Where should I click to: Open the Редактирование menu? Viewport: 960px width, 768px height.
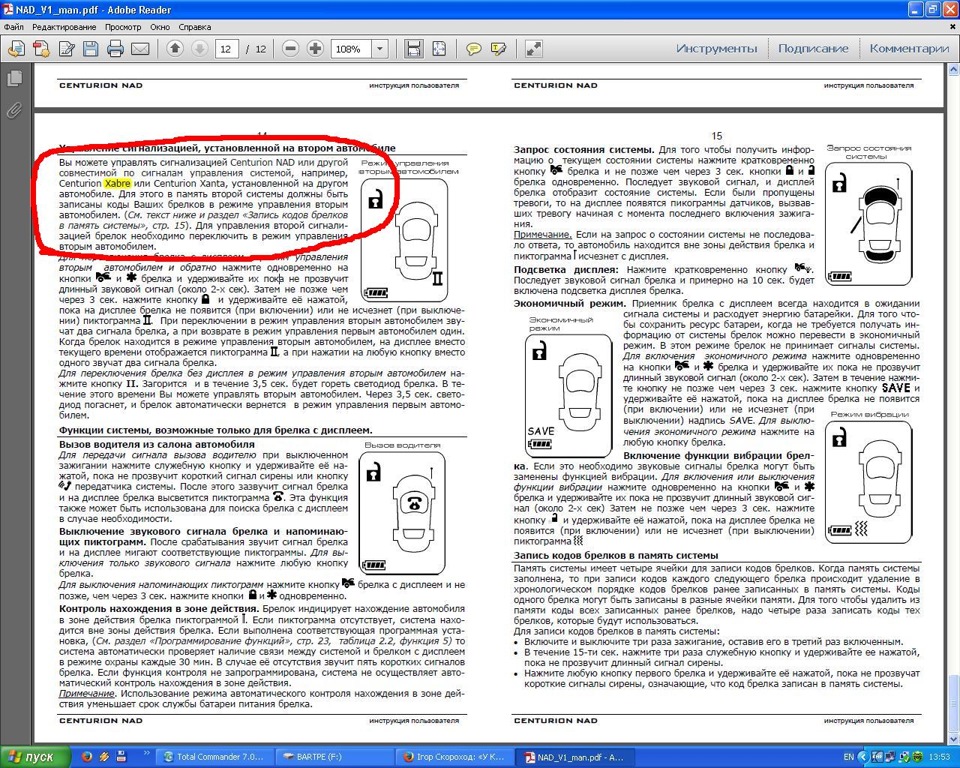64,27
